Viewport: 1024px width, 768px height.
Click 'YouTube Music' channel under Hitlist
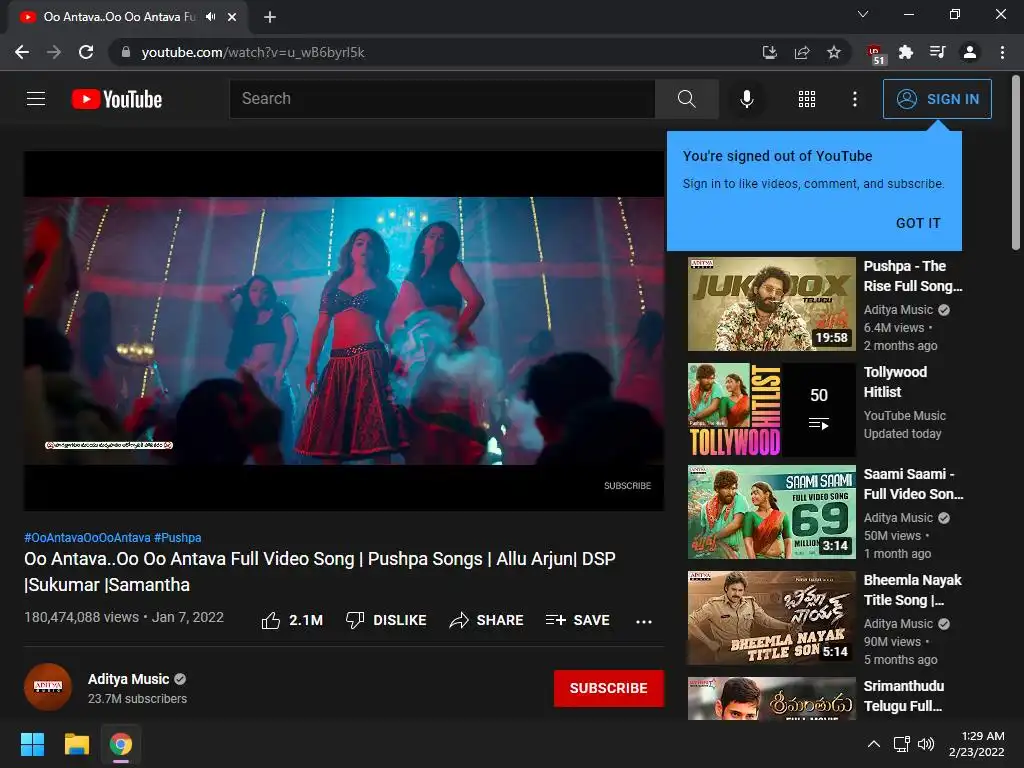(x=904, y=415)
